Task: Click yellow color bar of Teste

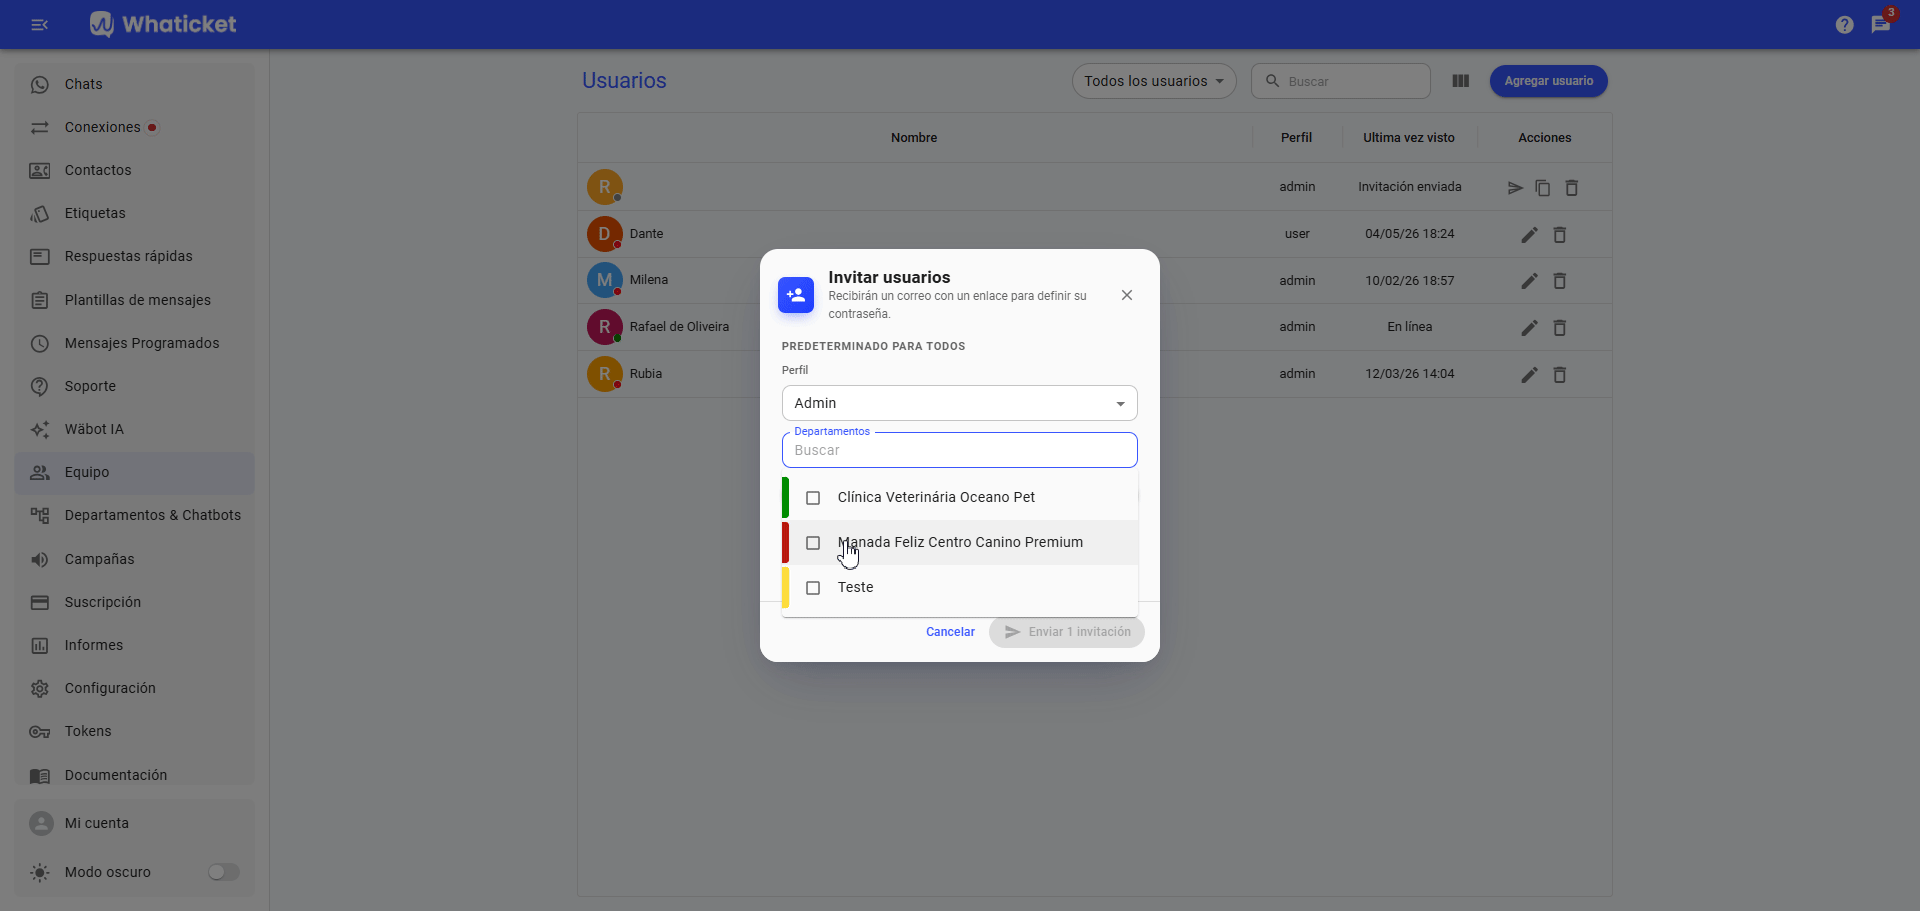Action: tap(785, 588)
